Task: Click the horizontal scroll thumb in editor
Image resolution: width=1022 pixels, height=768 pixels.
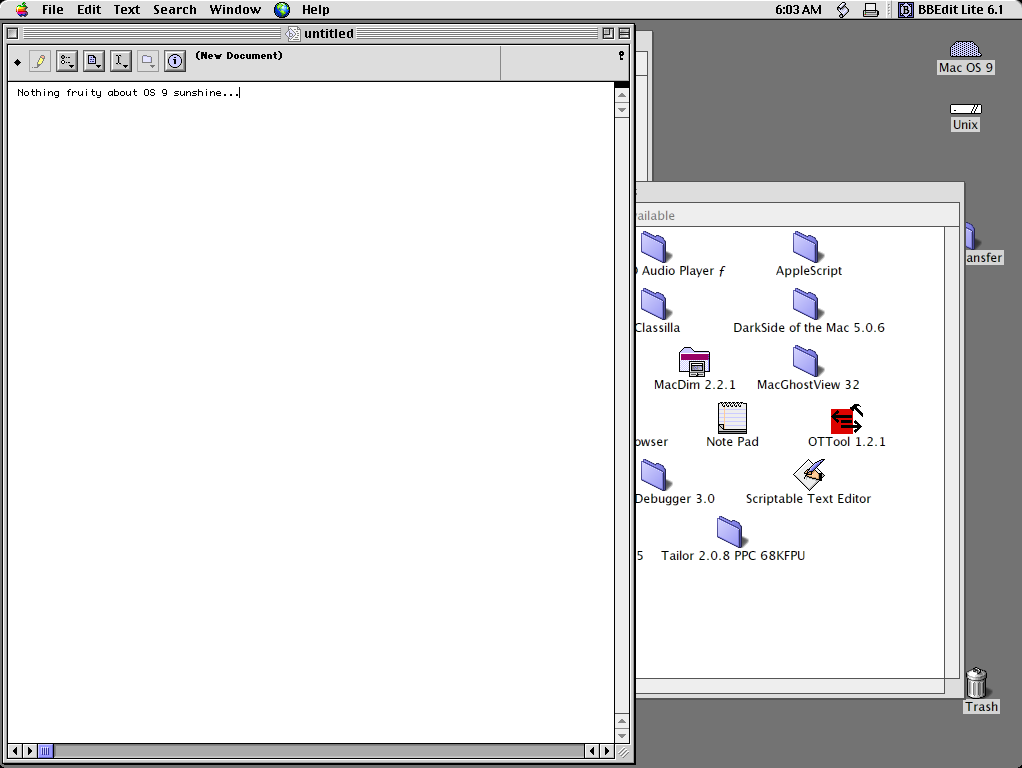Action: click(45, 751)
